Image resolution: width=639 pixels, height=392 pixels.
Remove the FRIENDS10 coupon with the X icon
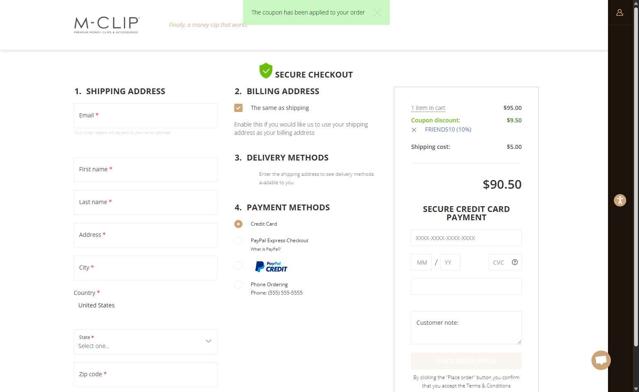click(x=414, y=130)
